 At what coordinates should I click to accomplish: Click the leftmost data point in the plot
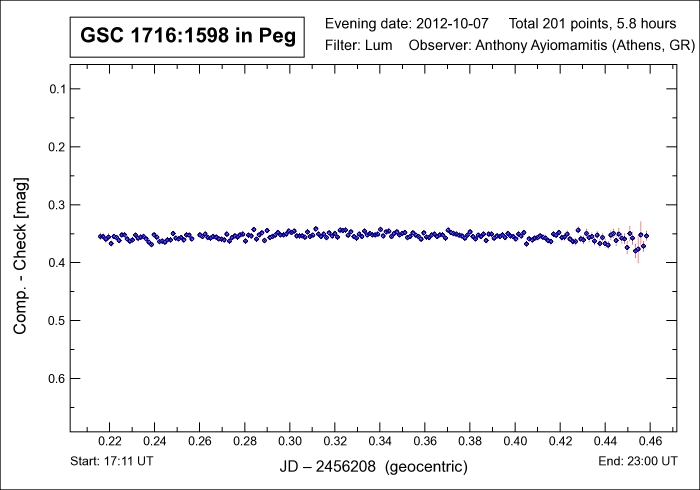point(100,236)
